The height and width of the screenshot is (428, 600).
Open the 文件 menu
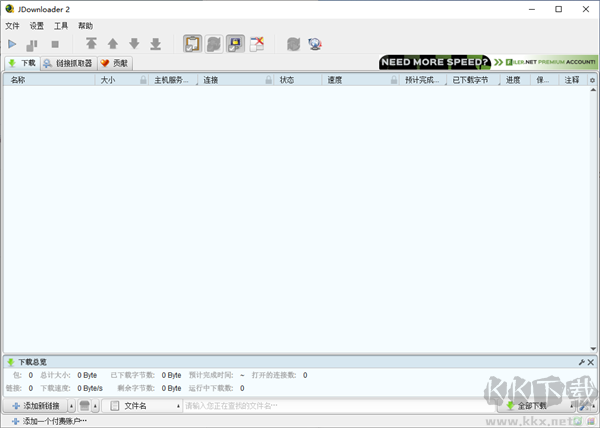pyautogui.click(x=12, y=26)
